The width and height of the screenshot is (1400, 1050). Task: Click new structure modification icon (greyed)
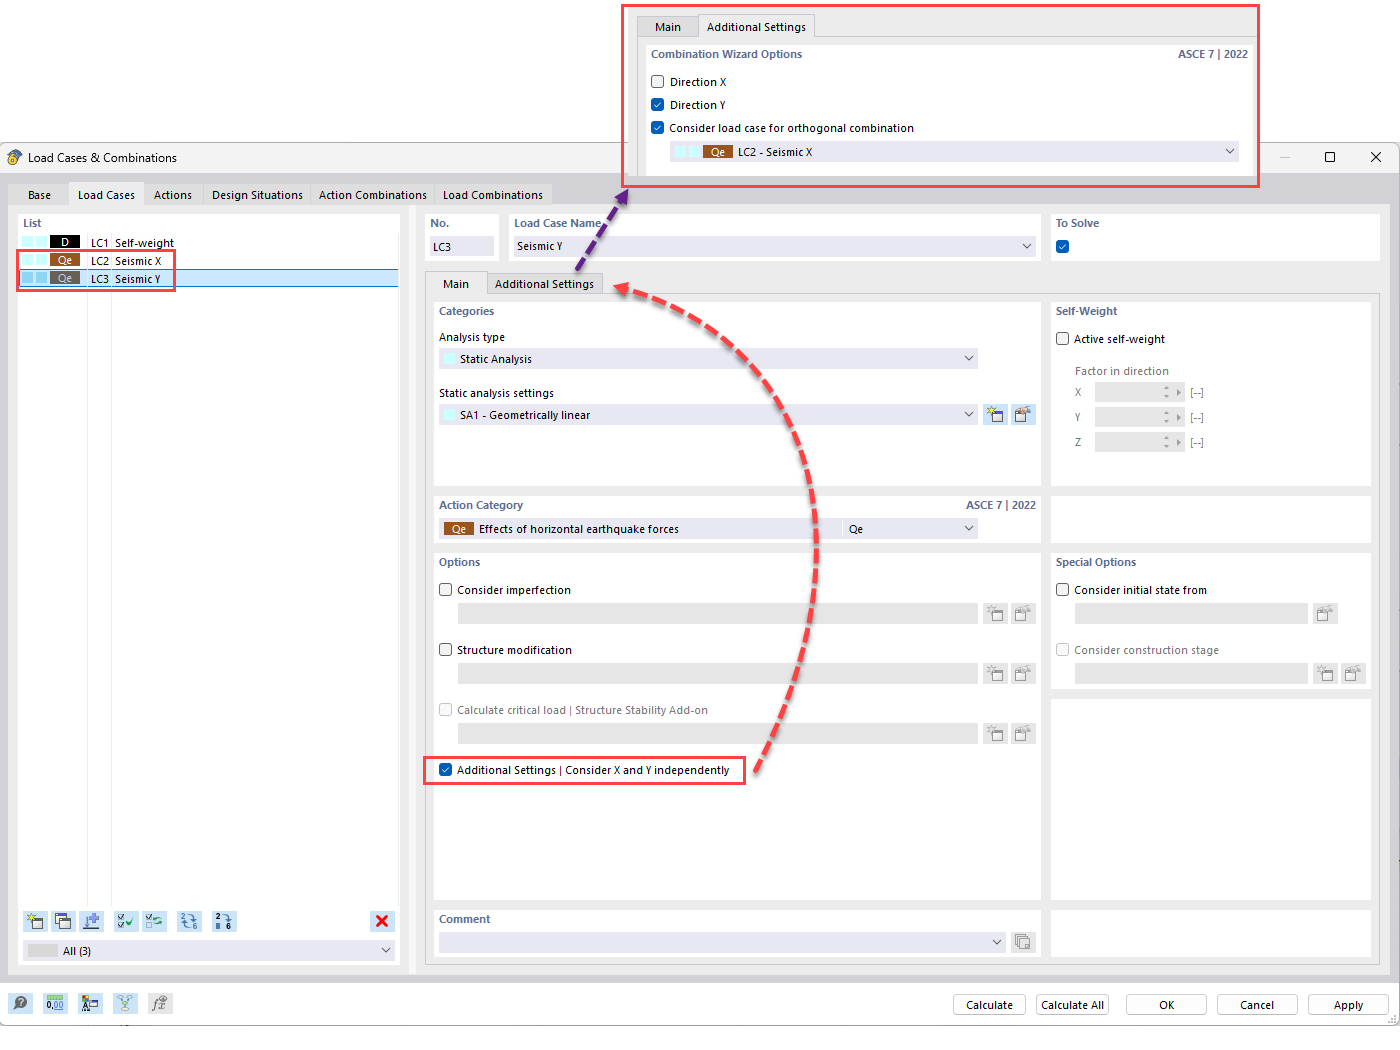(995, 674)
